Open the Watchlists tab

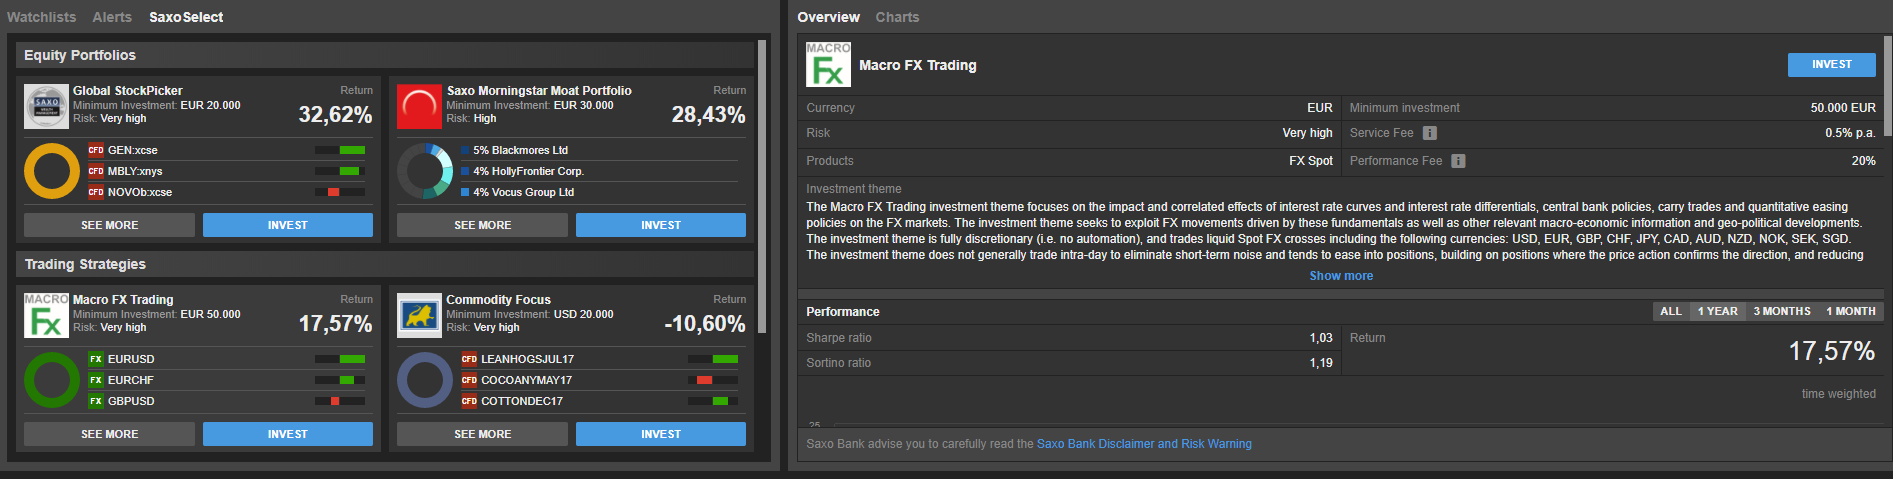point(41,17)
